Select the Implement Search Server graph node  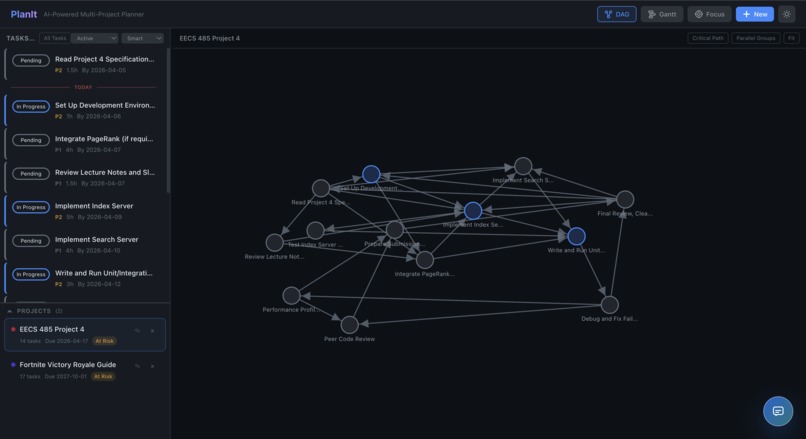(x=523, y=166)
